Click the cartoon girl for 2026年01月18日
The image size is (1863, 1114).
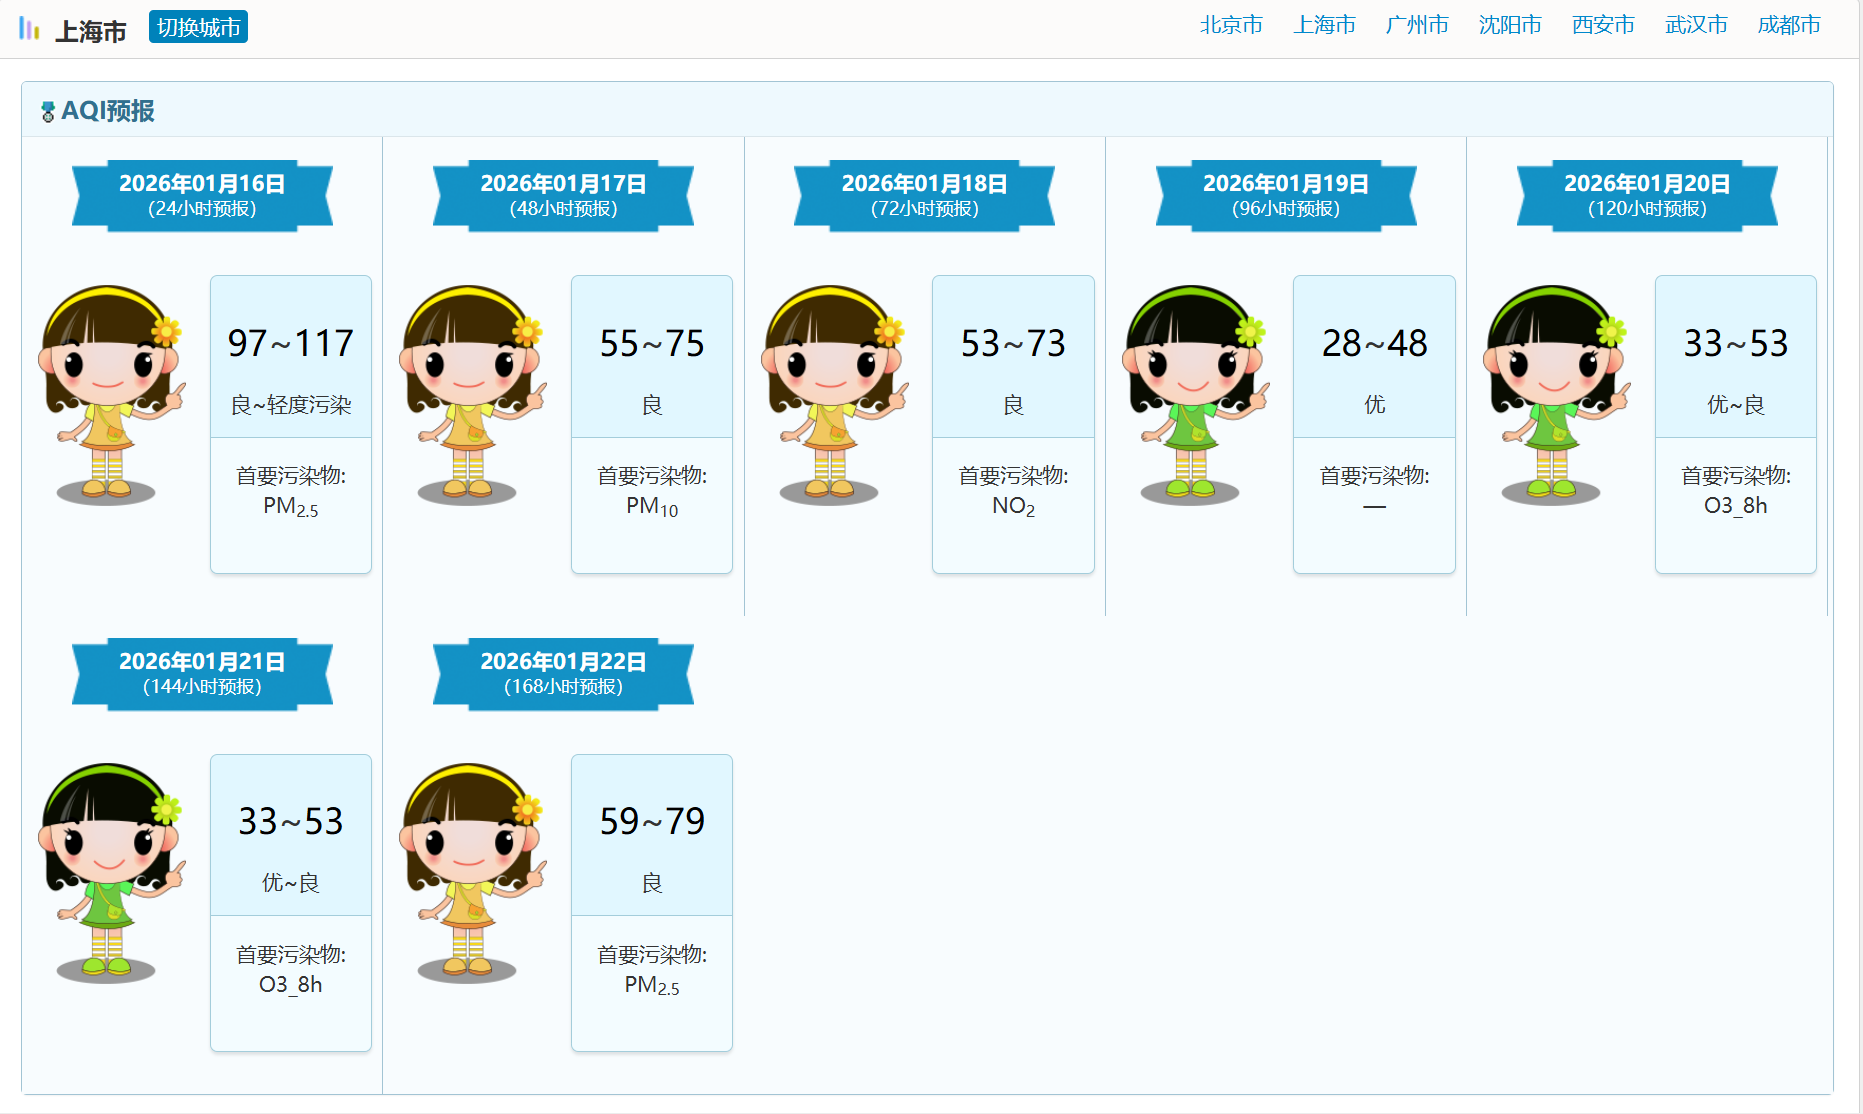tap(833, 394)
